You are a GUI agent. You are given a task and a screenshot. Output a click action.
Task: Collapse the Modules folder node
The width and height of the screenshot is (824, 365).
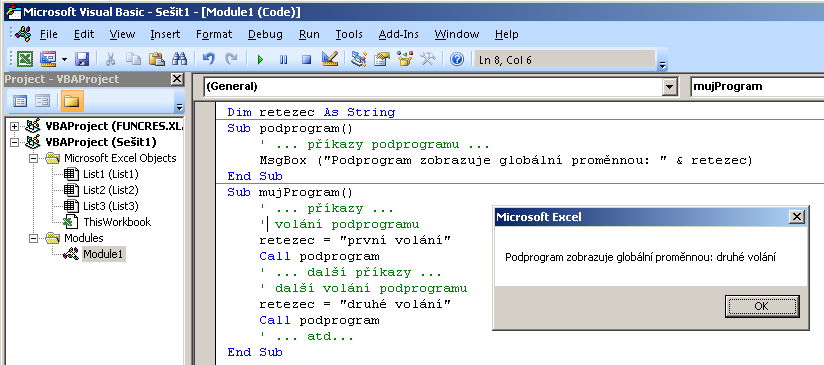click(34, 238)
